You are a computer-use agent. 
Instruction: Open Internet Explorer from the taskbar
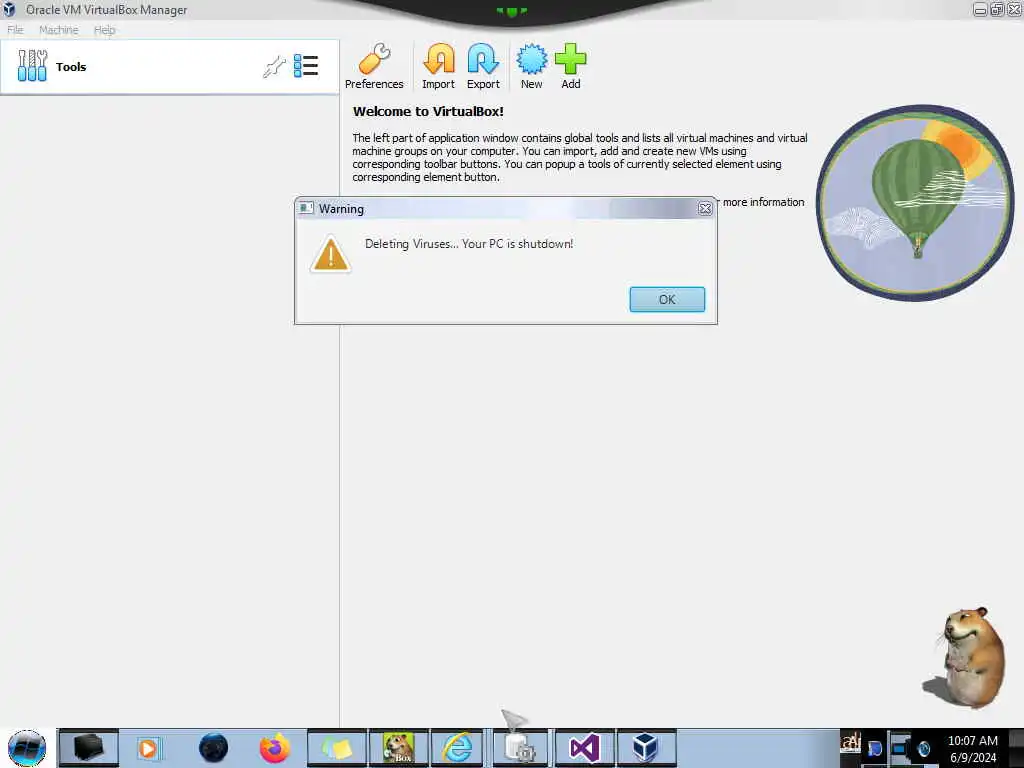[x=458, y=748]
